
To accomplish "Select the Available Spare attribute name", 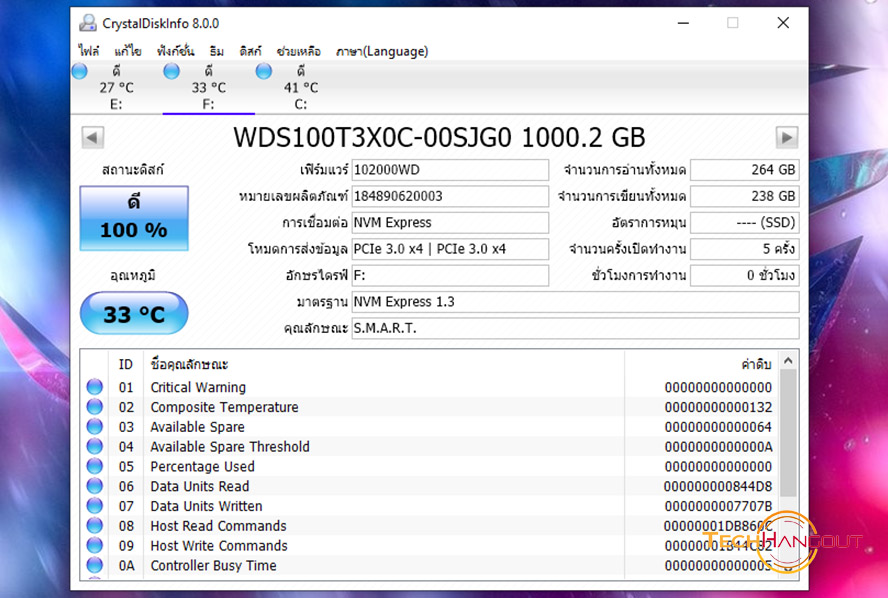I will (x=198, y=427).
